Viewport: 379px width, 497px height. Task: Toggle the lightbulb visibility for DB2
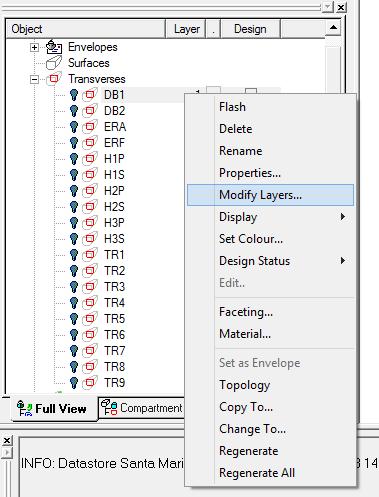coord(74,111)
